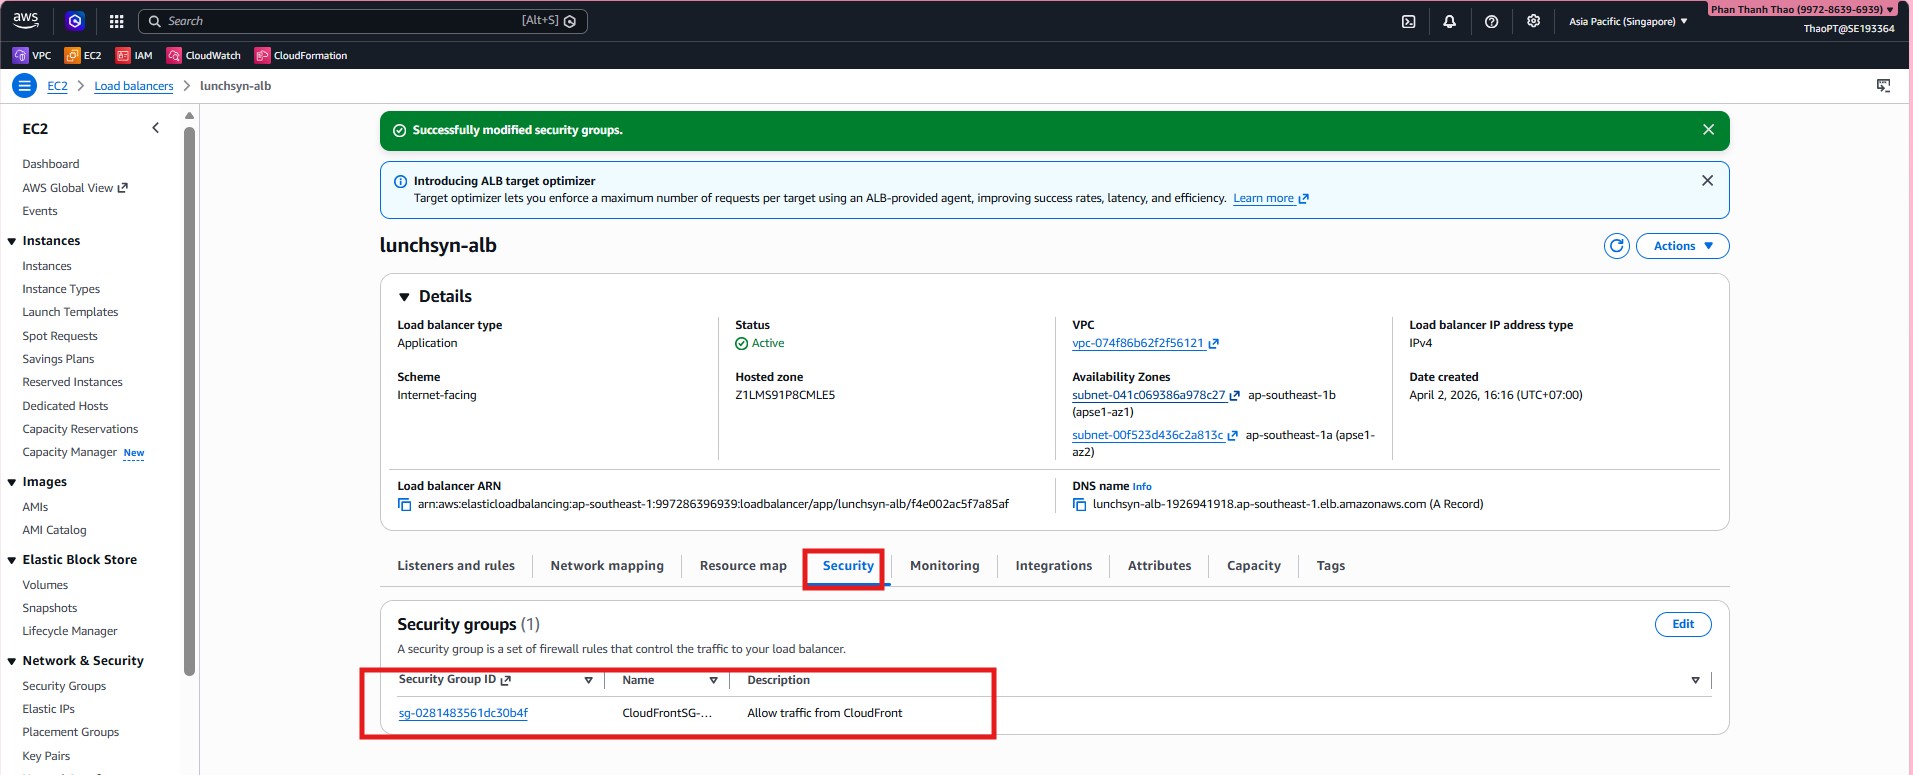
Task: Refresh the load balancer details
Action: click(1616, 246)
